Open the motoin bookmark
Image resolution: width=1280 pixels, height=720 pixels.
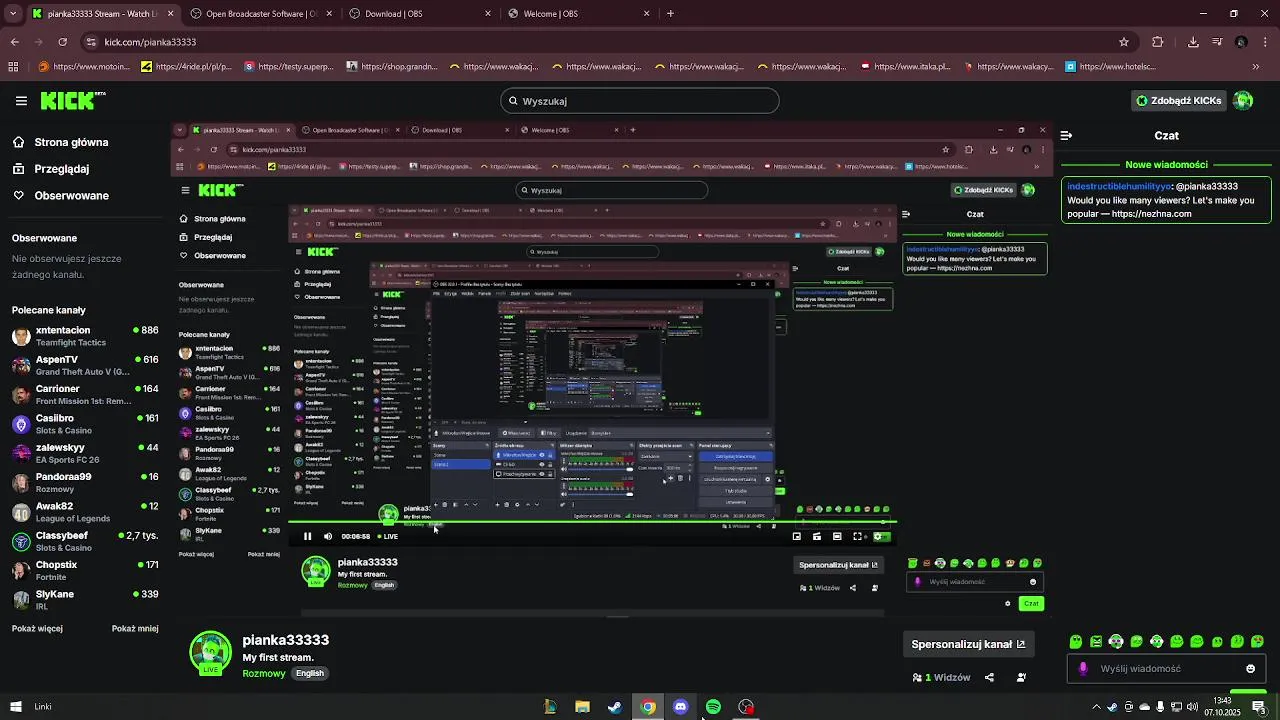coord(83,67)
